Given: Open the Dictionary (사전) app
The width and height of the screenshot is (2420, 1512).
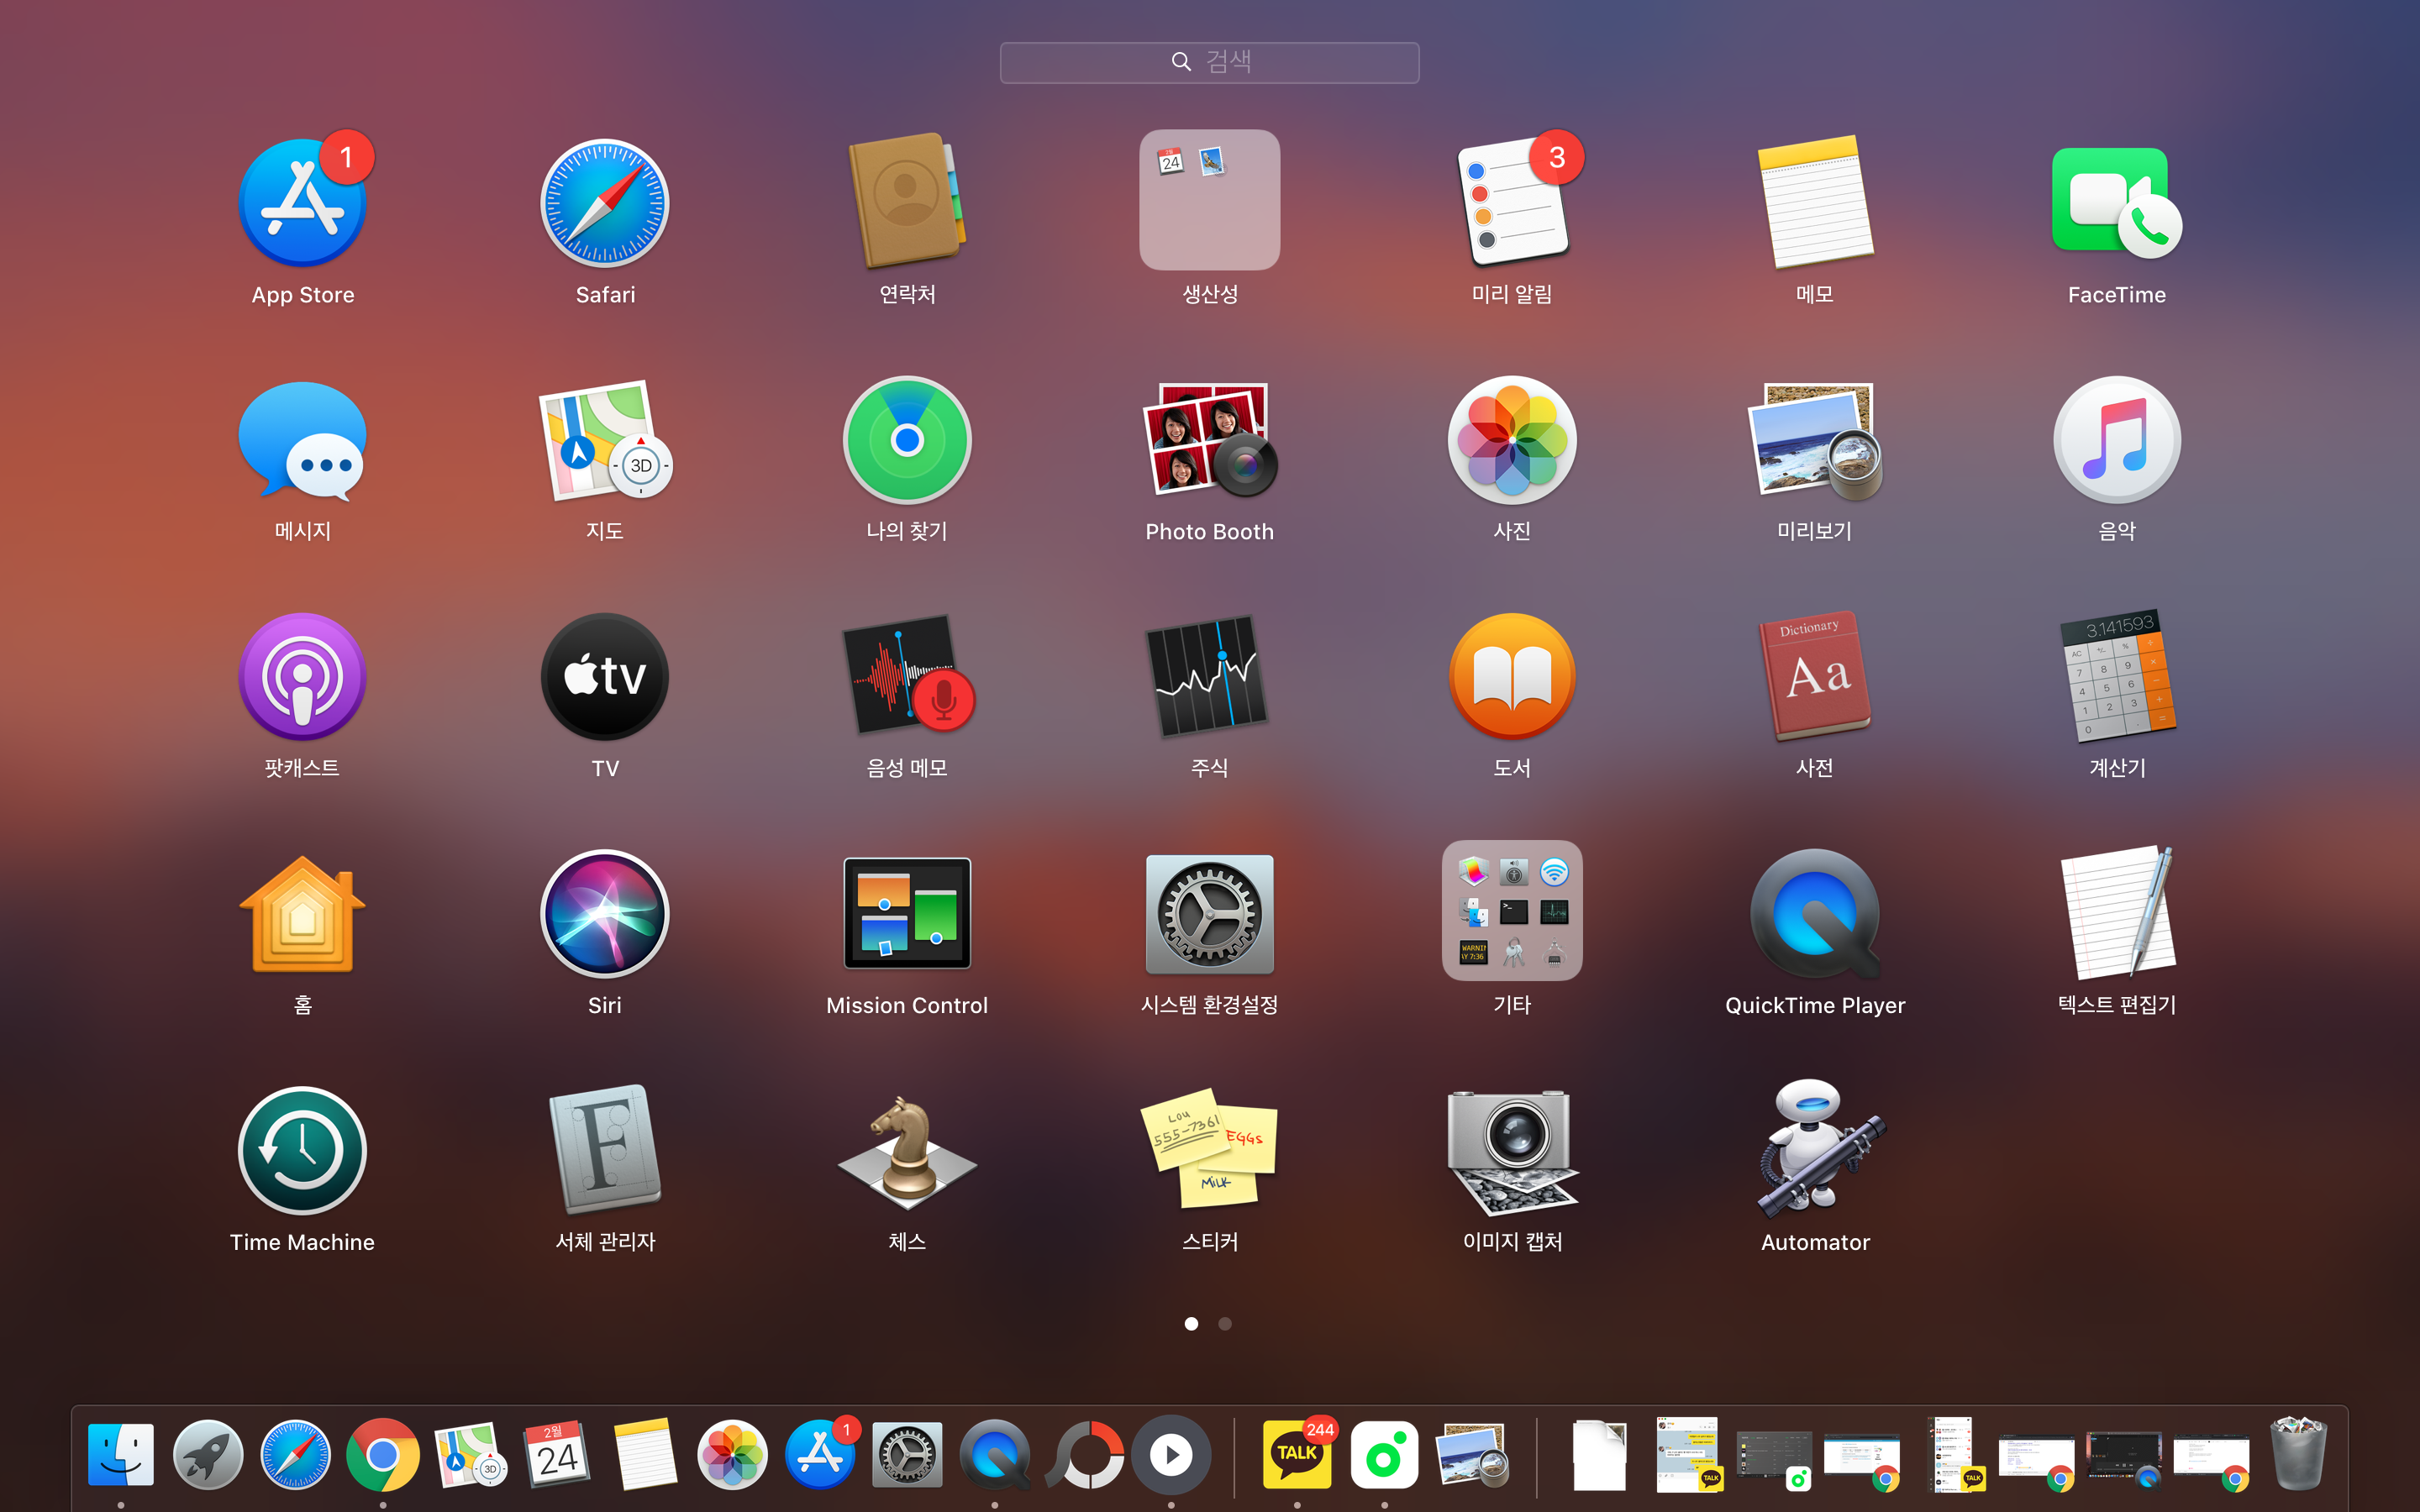Looking at the screenshot, I should [x=1814, y=677].
